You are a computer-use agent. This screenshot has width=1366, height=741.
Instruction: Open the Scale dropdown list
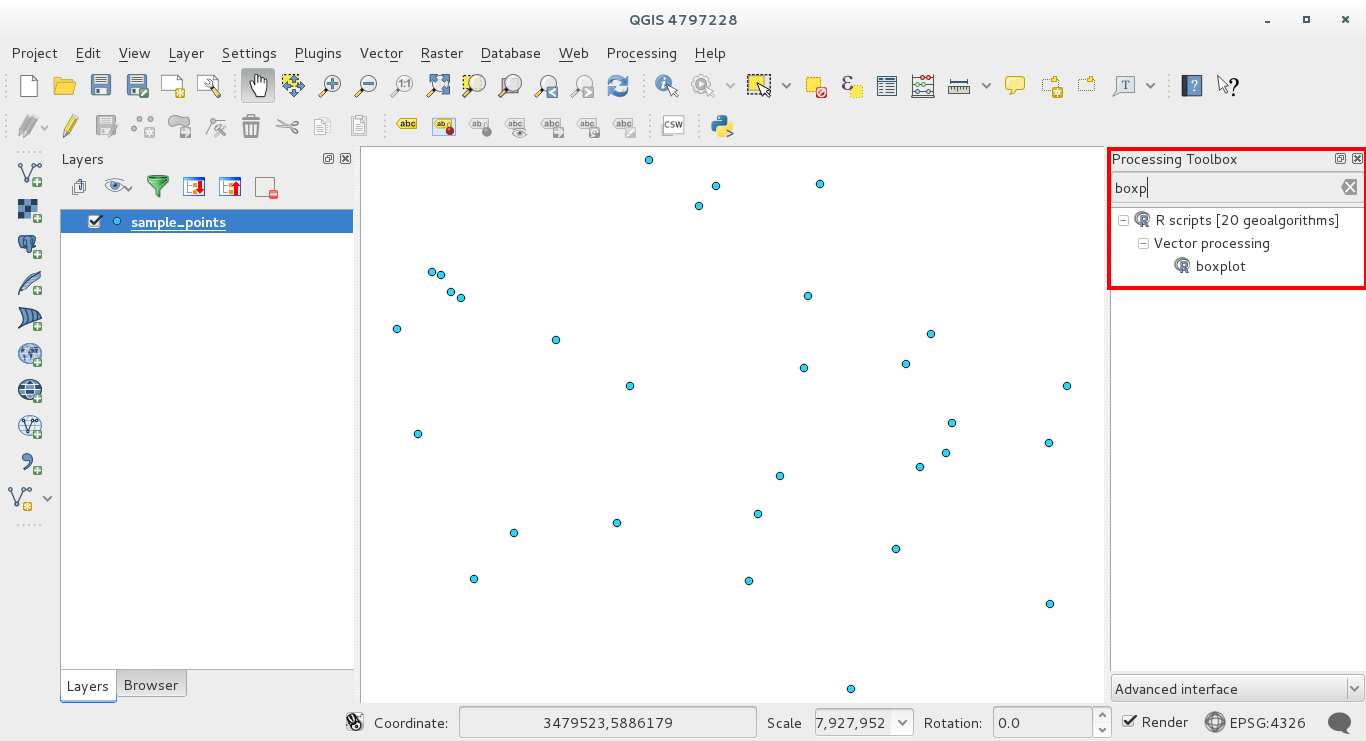coord(902,722)
